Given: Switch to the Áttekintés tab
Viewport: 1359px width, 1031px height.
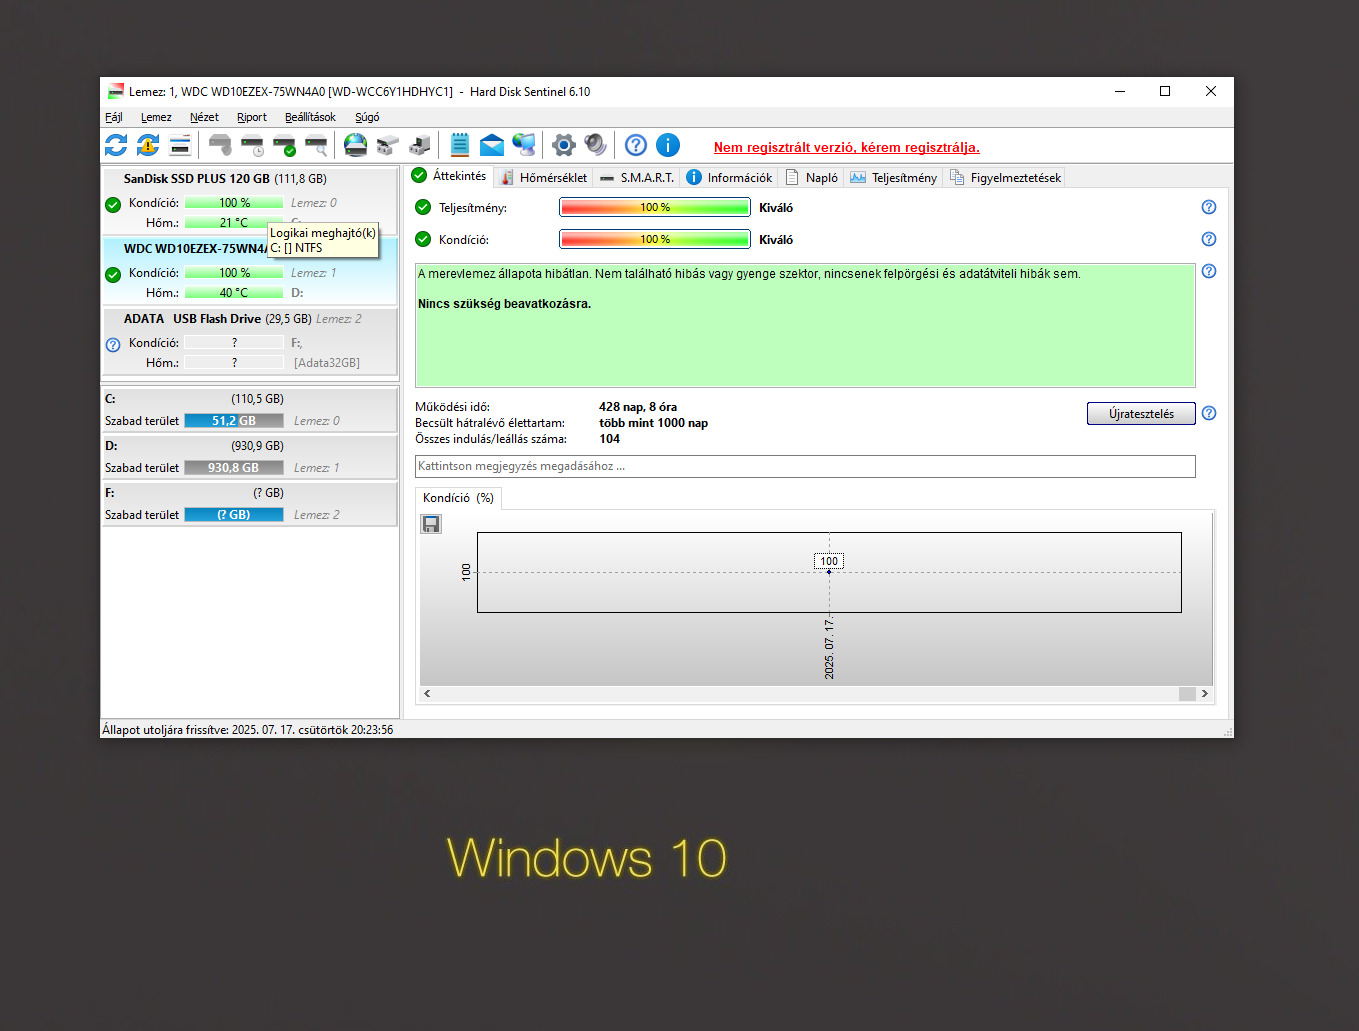Looking at the screenshot, I should click(450, 176).
